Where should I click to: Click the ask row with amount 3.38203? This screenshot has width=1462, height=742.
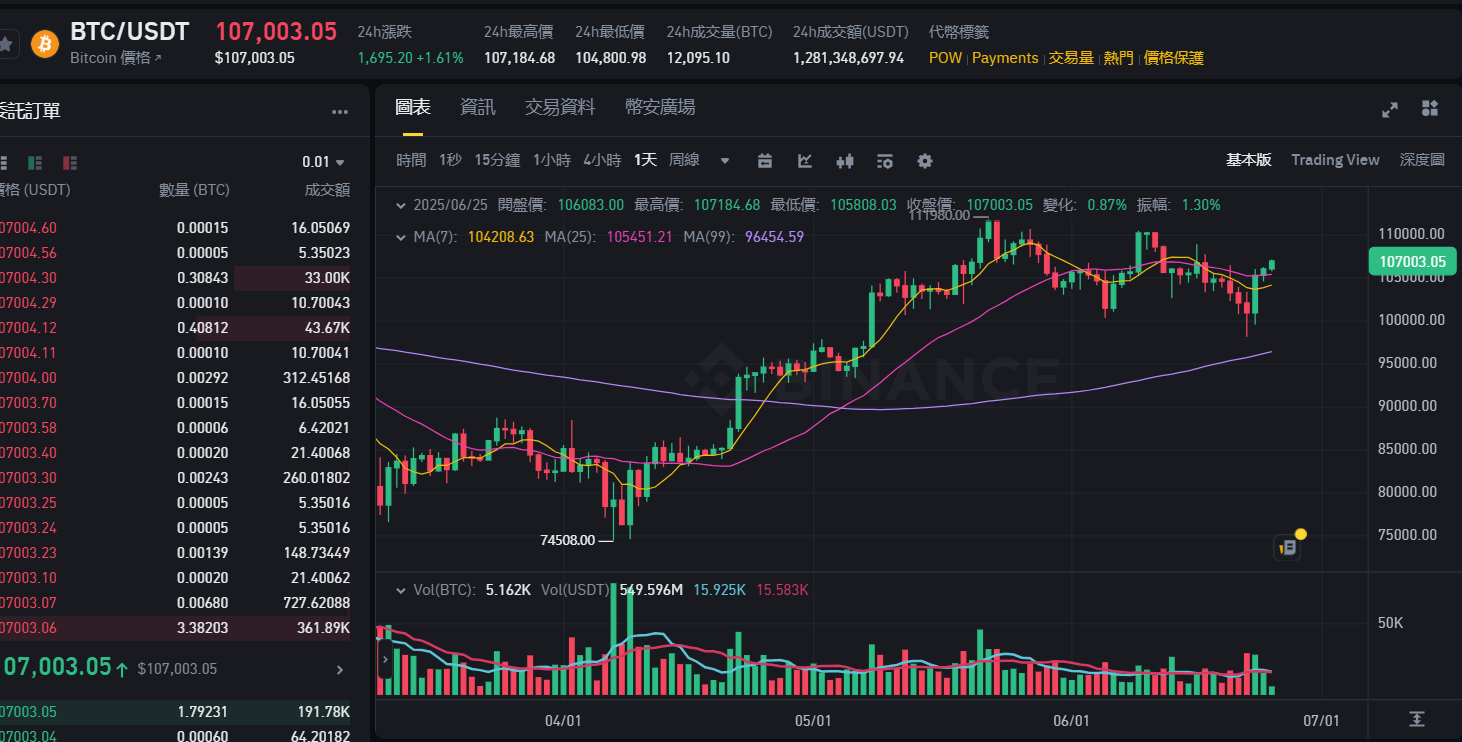(175, 628)
